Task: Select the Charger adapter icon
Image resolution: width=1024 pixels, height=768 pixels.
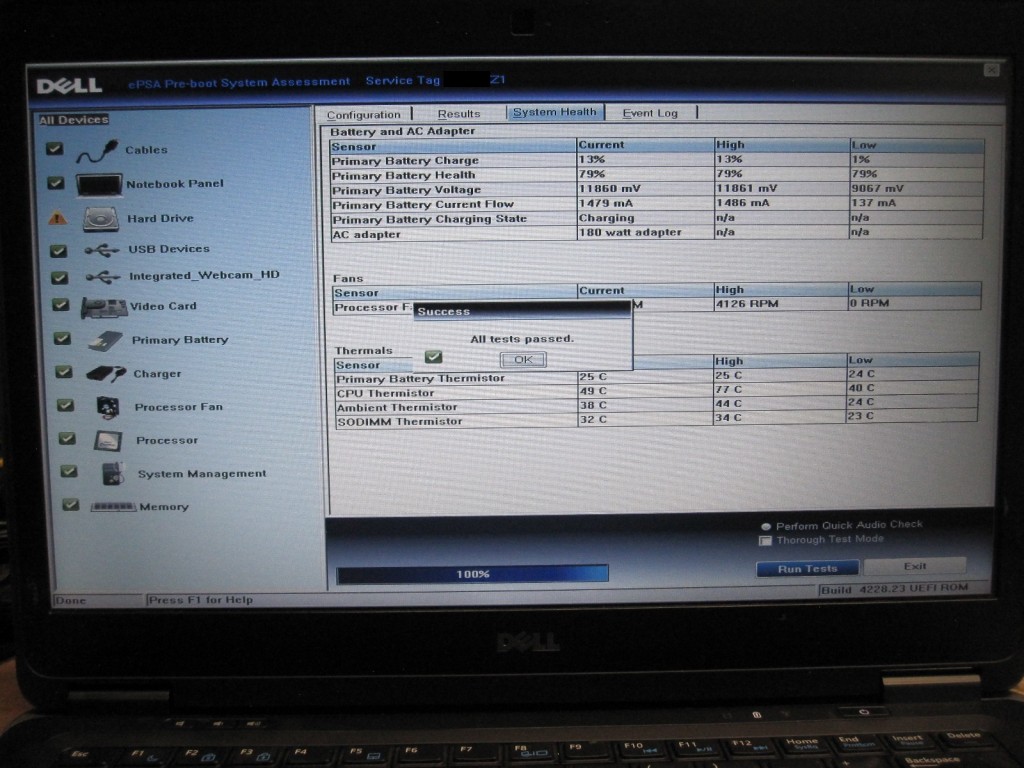Action: tap(106, 374)
